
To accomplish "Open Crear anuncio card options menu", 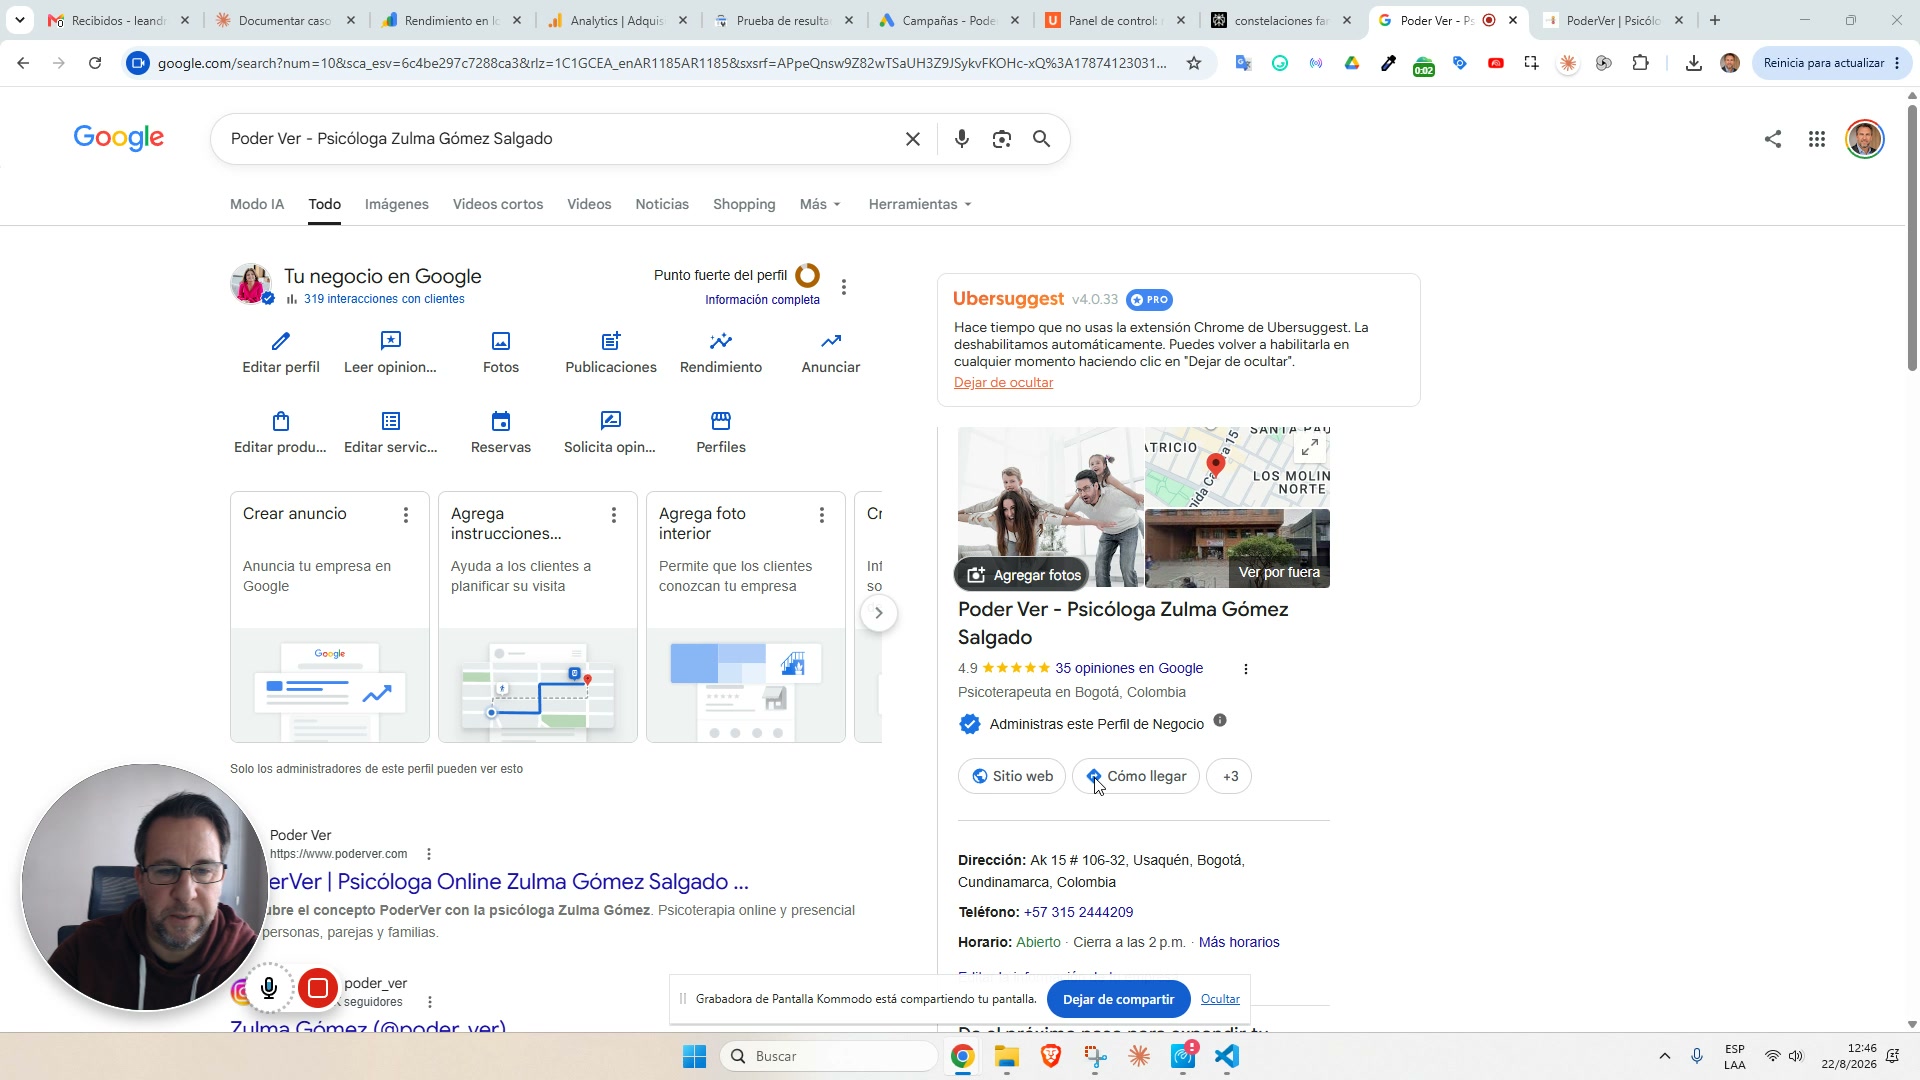I will [x=406, y=515].
